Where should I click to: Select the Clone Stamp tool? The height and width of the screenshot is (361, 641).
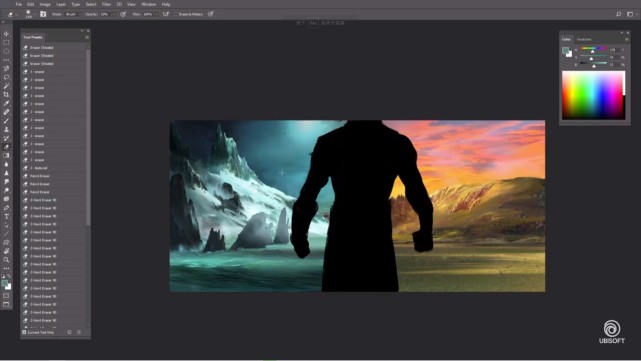6,129
